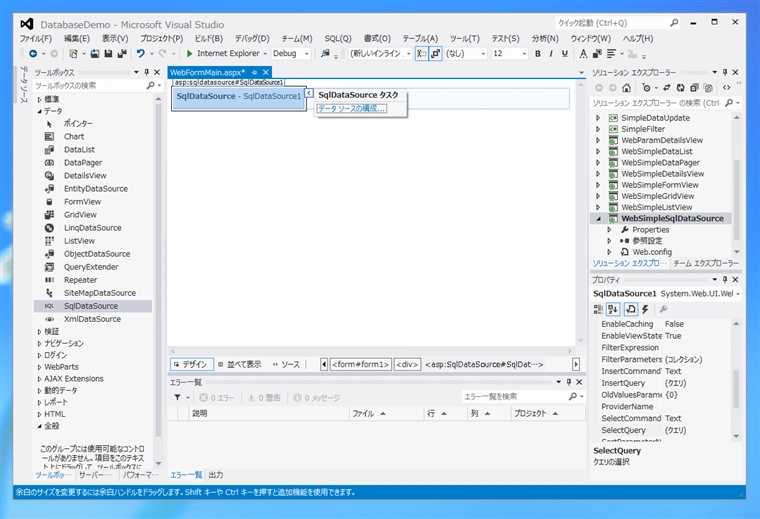The width and height of the screenshot is (760, 519).
Task: Click the <form#form1> tag navigator button
Action: 361,364
